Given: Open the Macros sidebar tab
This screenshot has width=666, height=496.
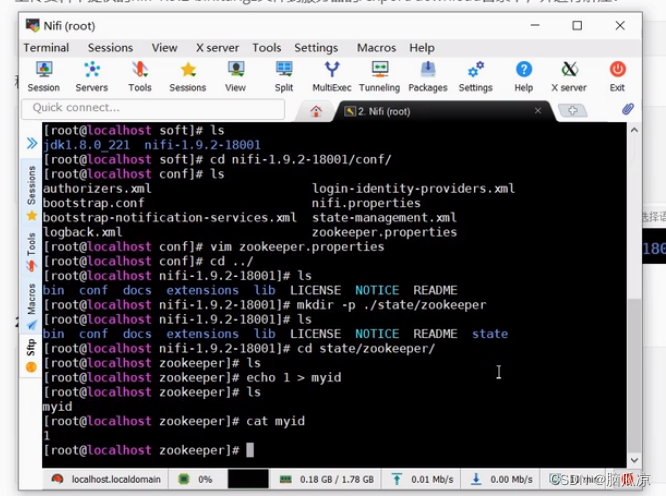Looking at the screenshot, I should pyautogui.click(x=32, y=306).
